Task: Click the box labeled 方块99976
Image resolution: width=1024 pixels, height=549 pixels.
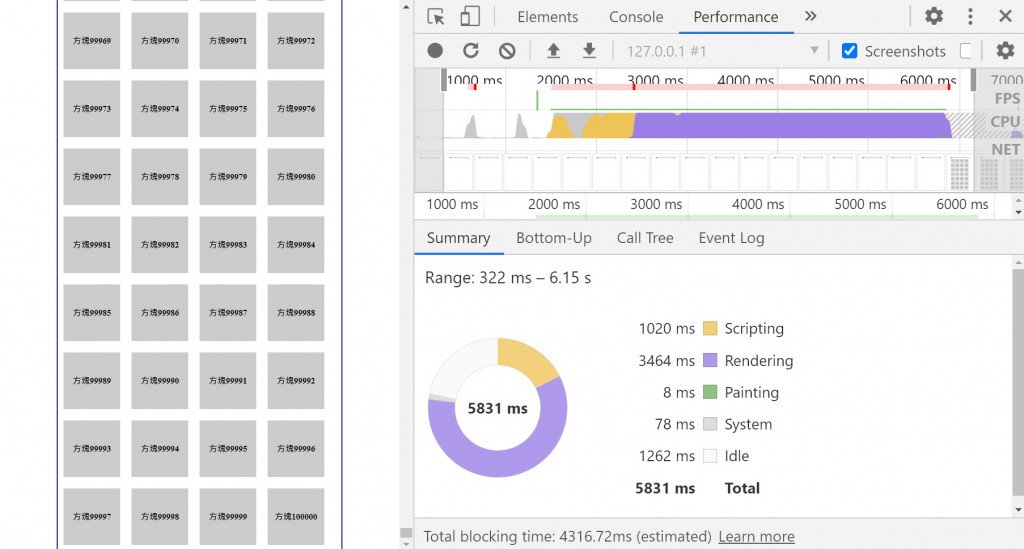Action: click(x=296, y=108)
